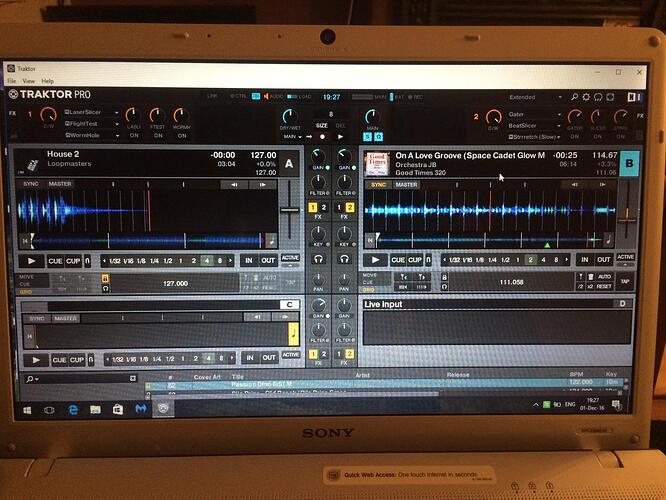Open the File menu
This screenshot has width=666, height=500.
(11, 81)
